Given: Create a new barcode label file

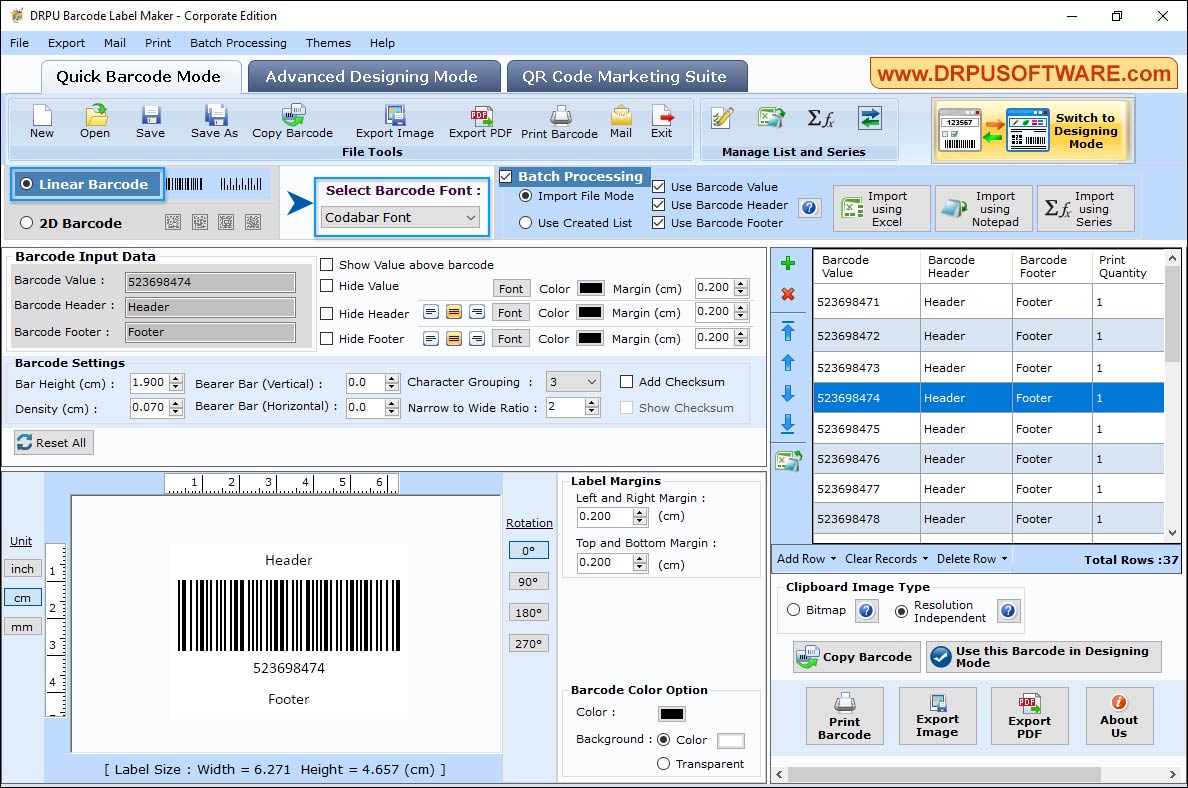Looking at the screenshot, I should 41,122.
